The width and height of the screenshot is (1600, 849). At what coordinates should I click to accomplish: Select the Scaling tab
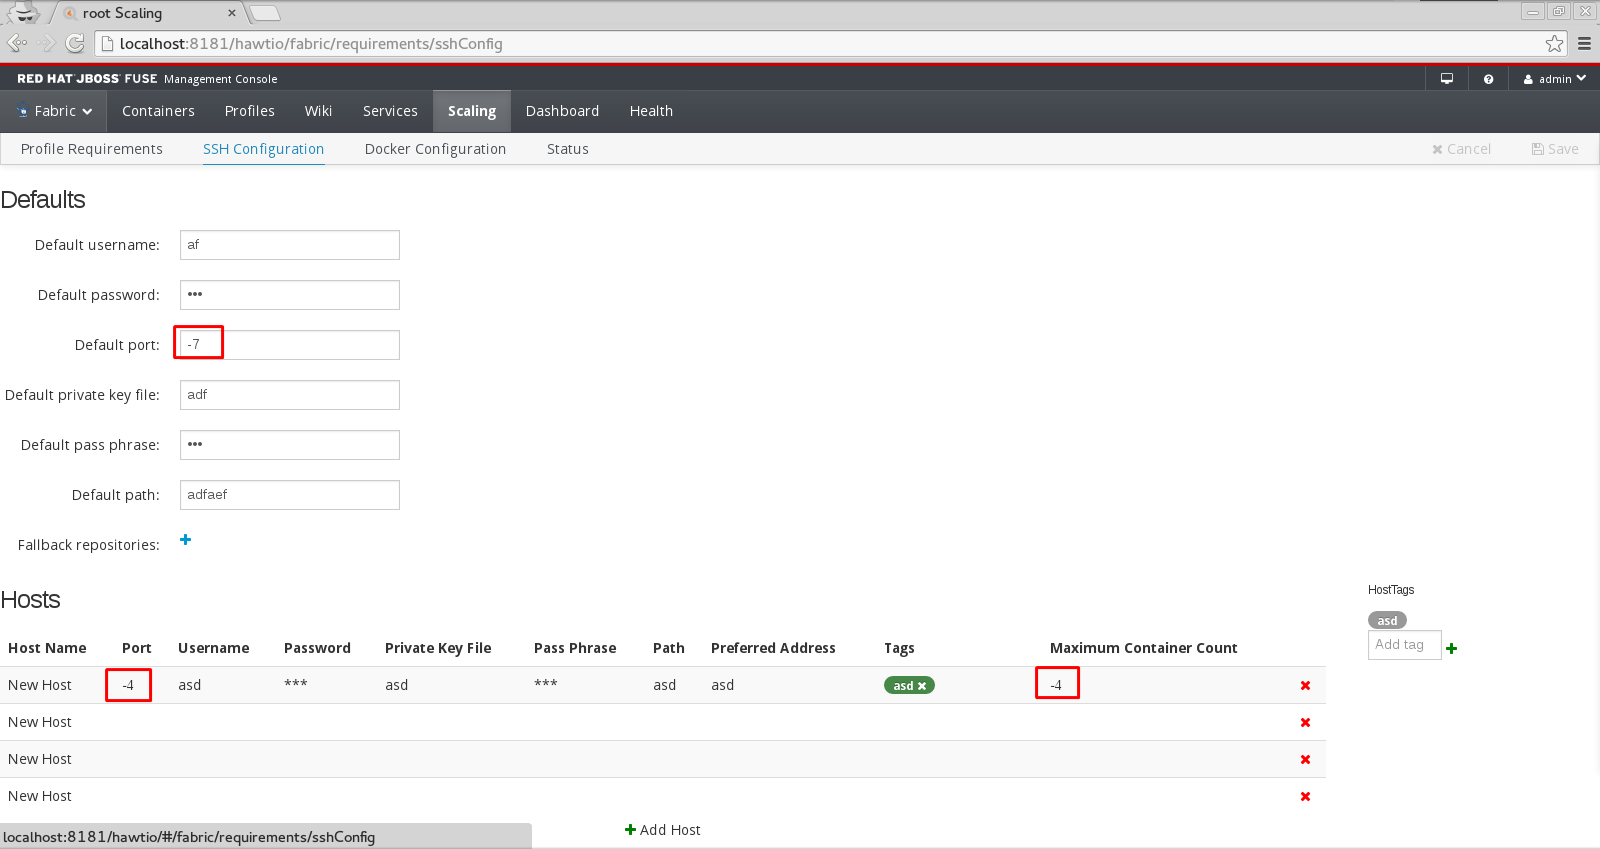472,111
